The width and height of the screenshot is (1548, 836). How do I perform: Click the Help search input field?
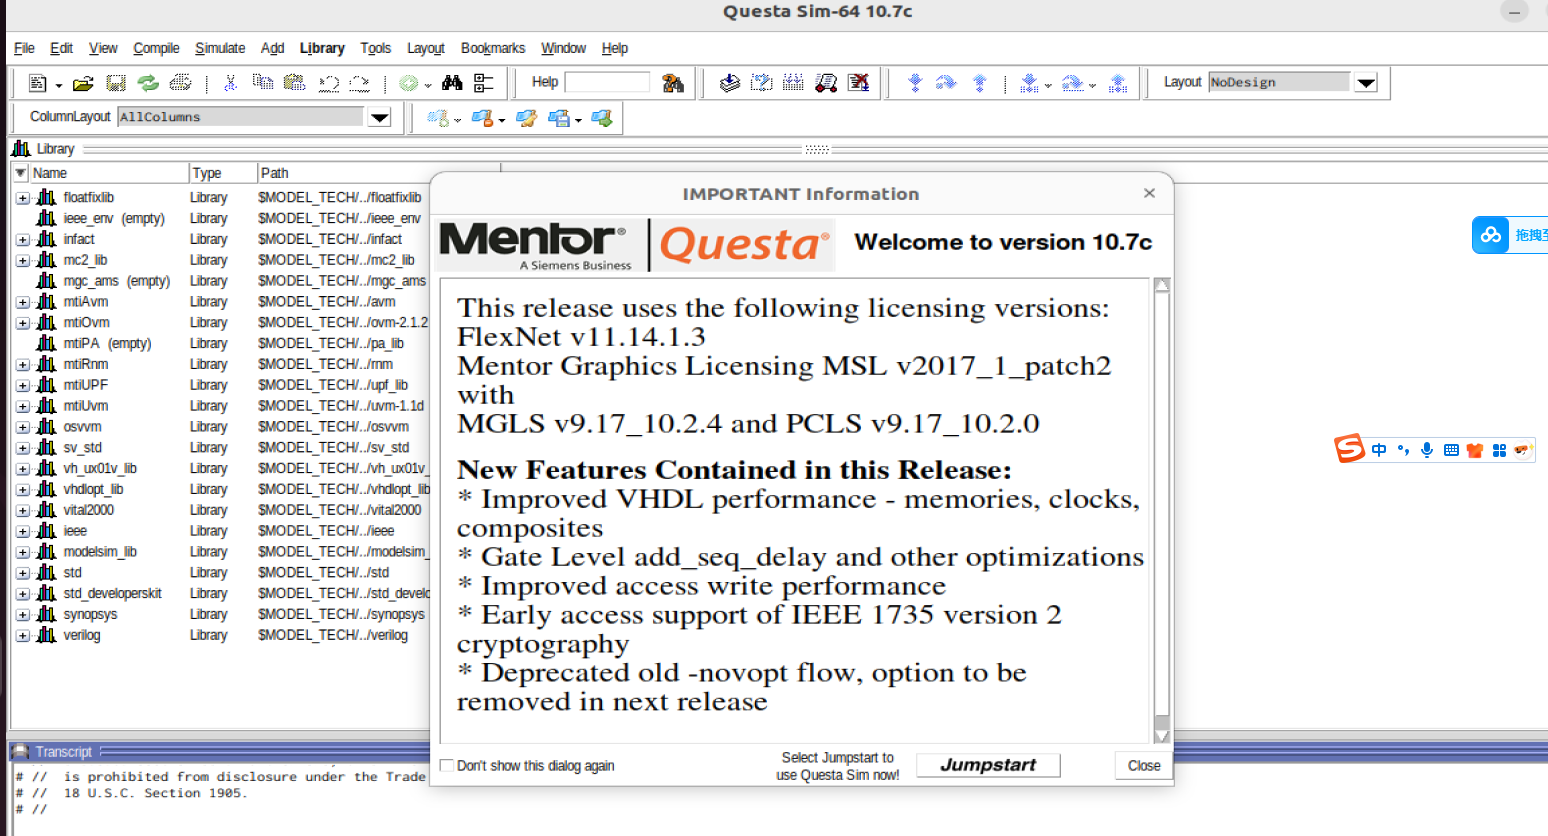[x=607, y=82]
